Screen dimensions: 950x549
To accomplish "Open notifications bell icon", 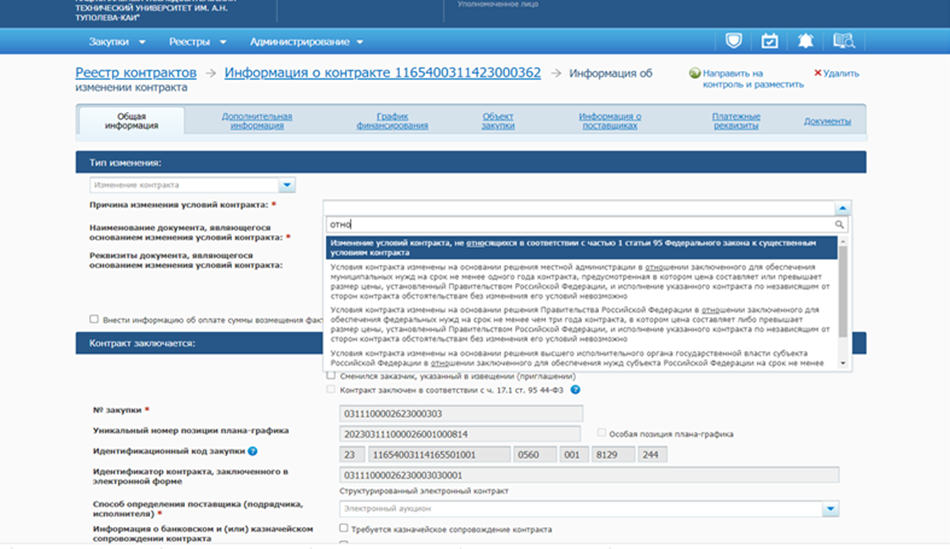I will (x=805, y=41).
